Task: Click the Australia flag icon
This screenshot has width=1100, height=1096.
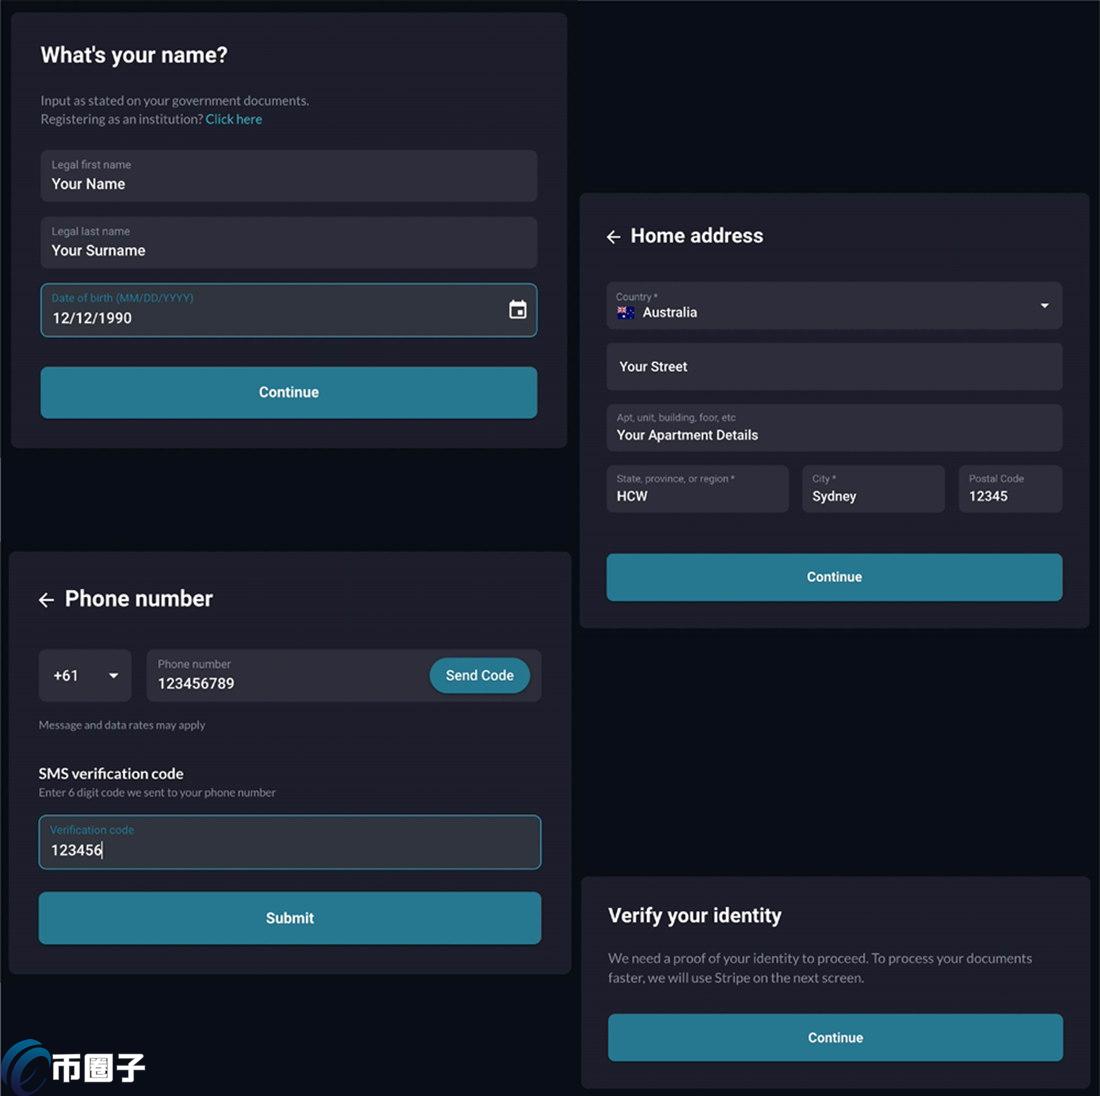Action: 626,313
